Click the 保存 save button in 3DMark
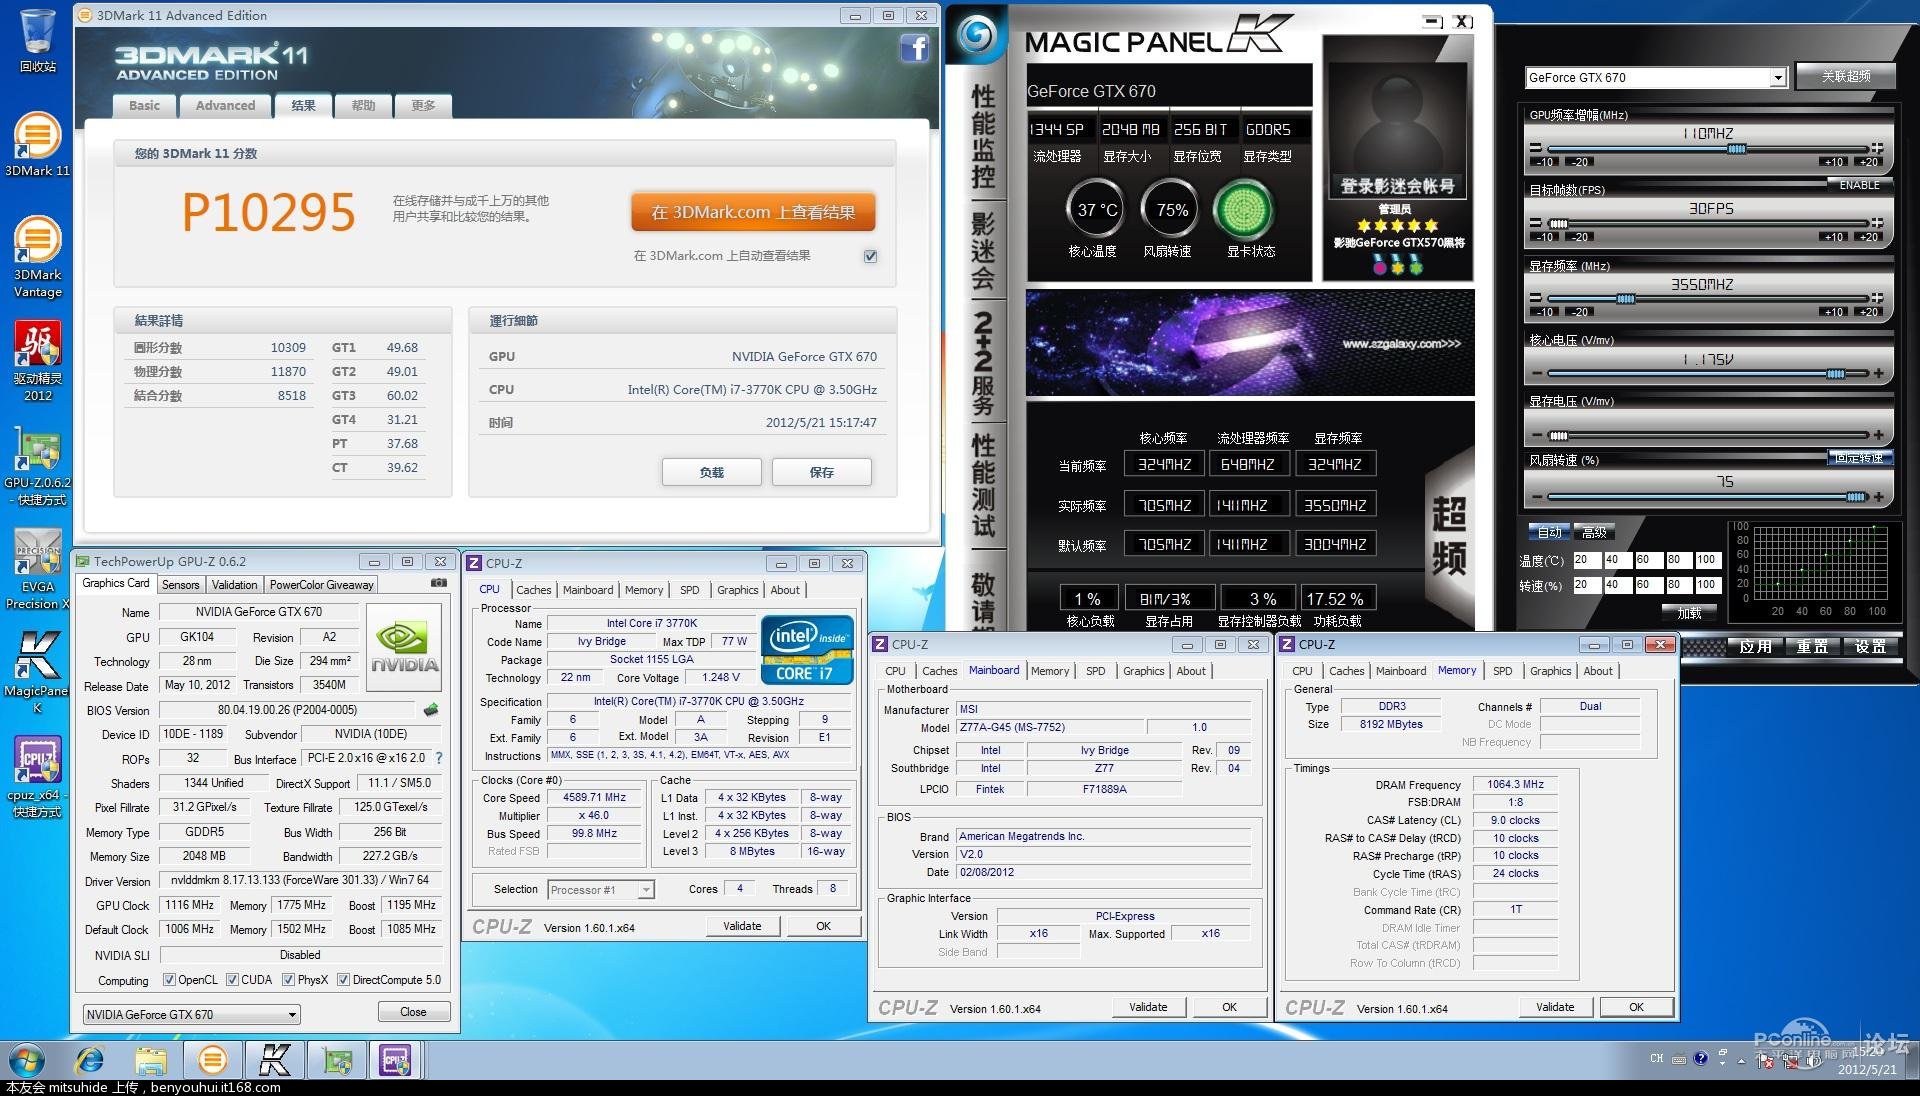Screen dimensions: 1920x1096 pyautogui.click(x=821, y=472)
